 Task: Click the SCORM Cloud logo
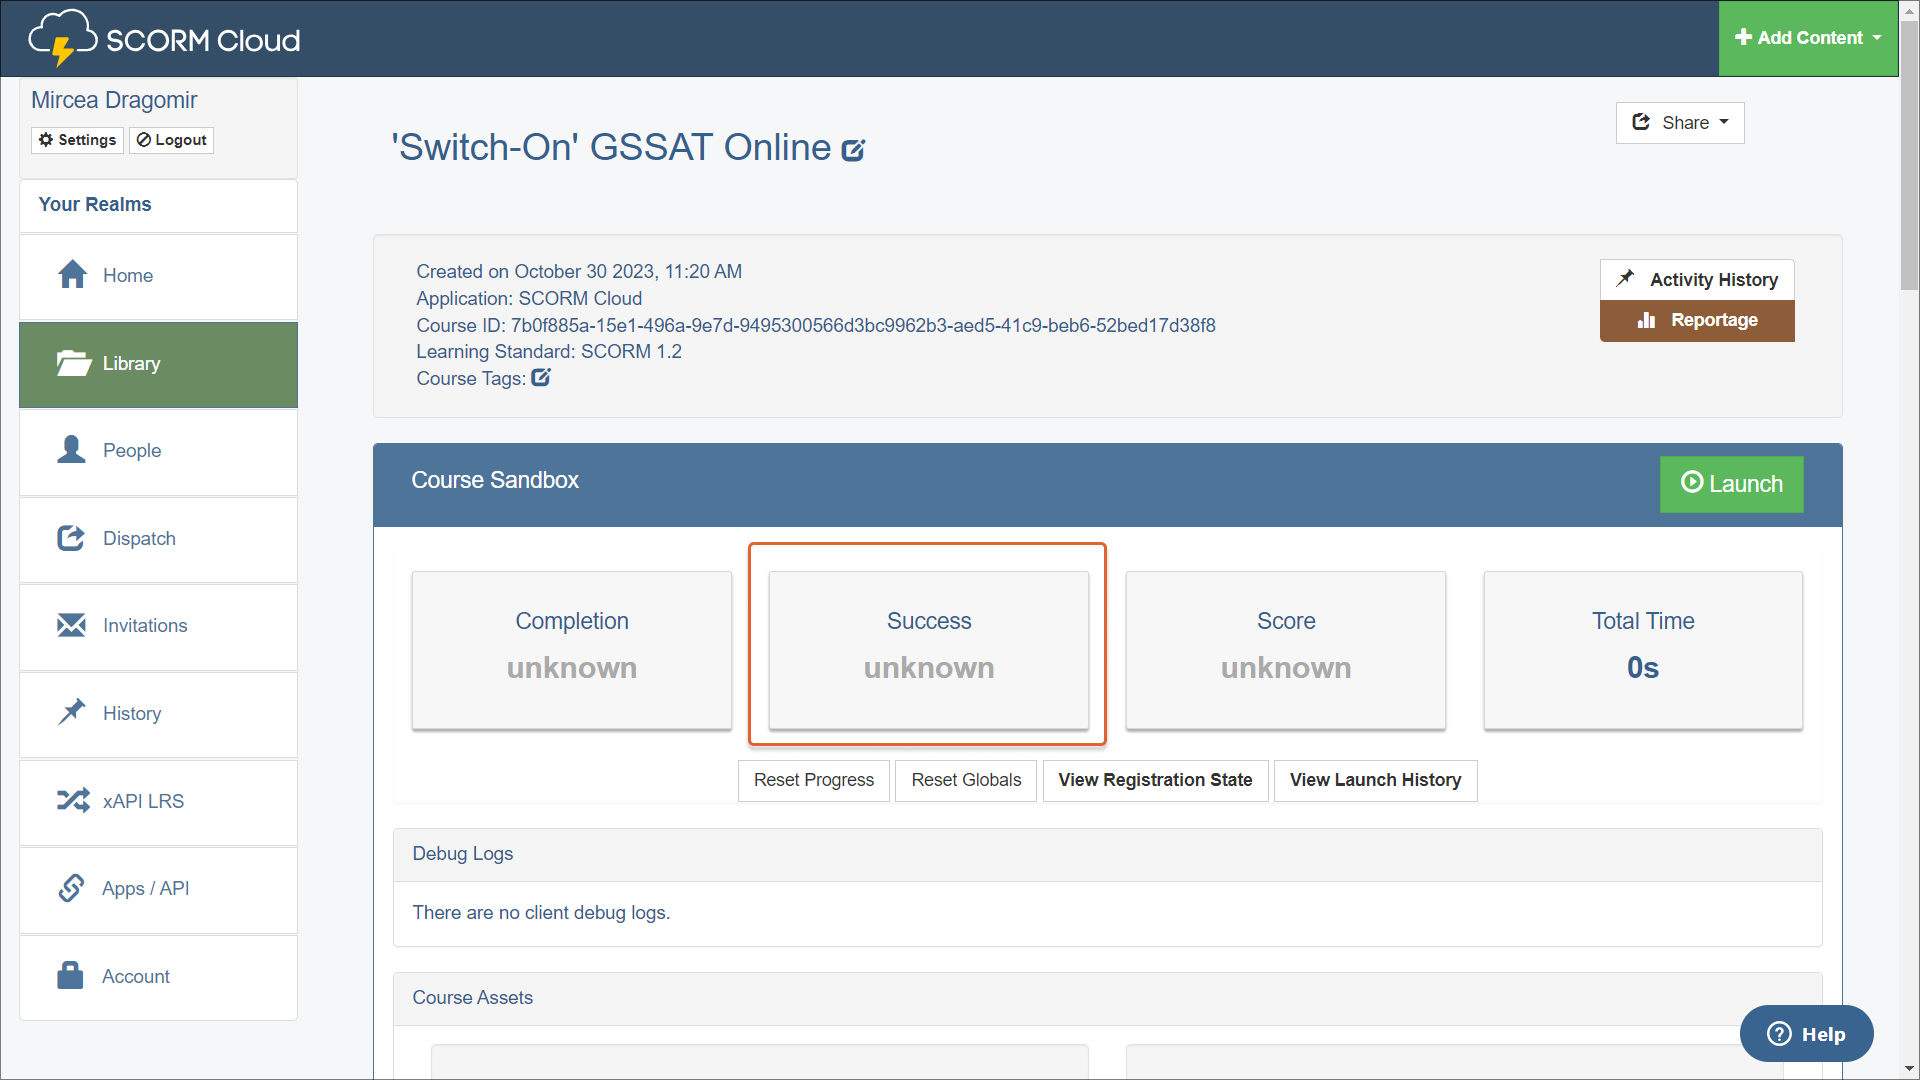tap(164, 38)
